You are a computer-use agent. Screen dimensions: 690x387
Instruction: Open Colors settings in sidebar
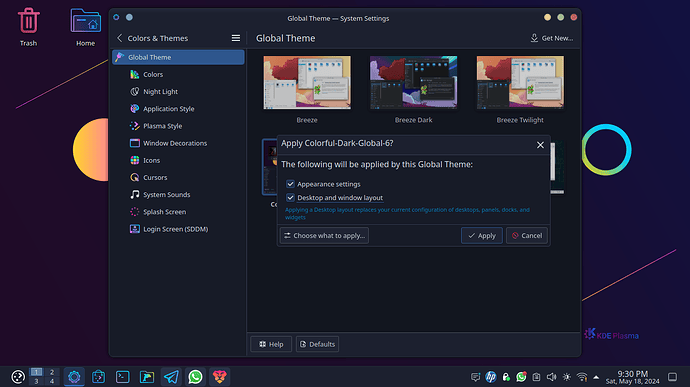coord(178,74)
